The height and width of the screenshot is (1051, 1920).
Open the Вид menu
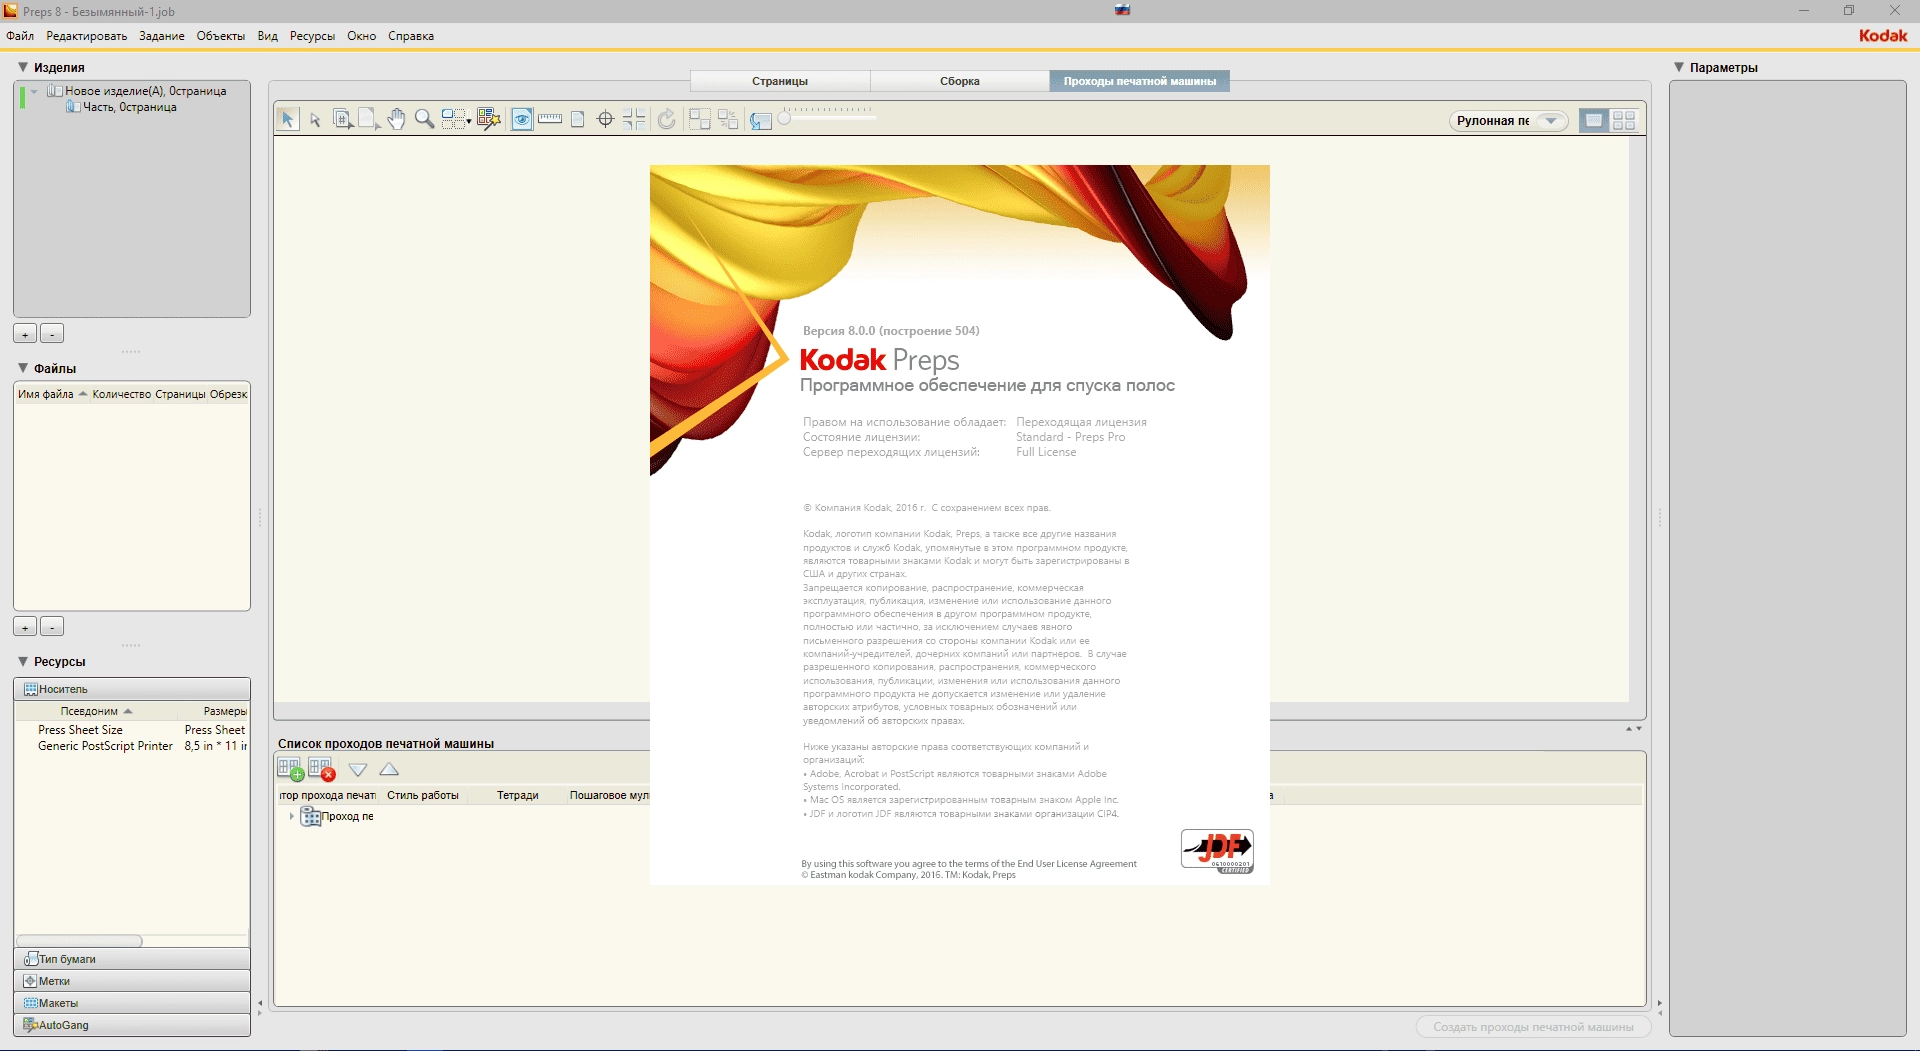pos(268,36)
